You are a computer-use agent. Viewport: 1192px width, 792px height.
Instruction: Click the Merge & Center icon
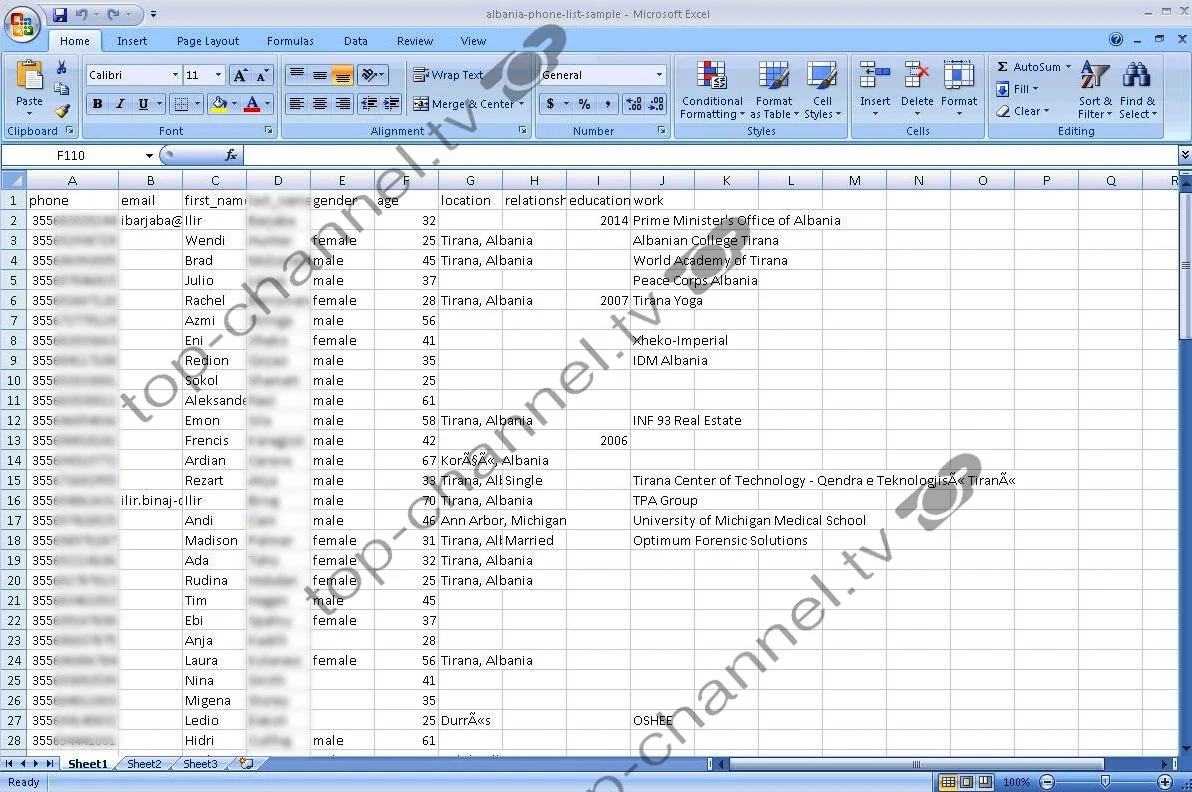[x=421, y=104]
